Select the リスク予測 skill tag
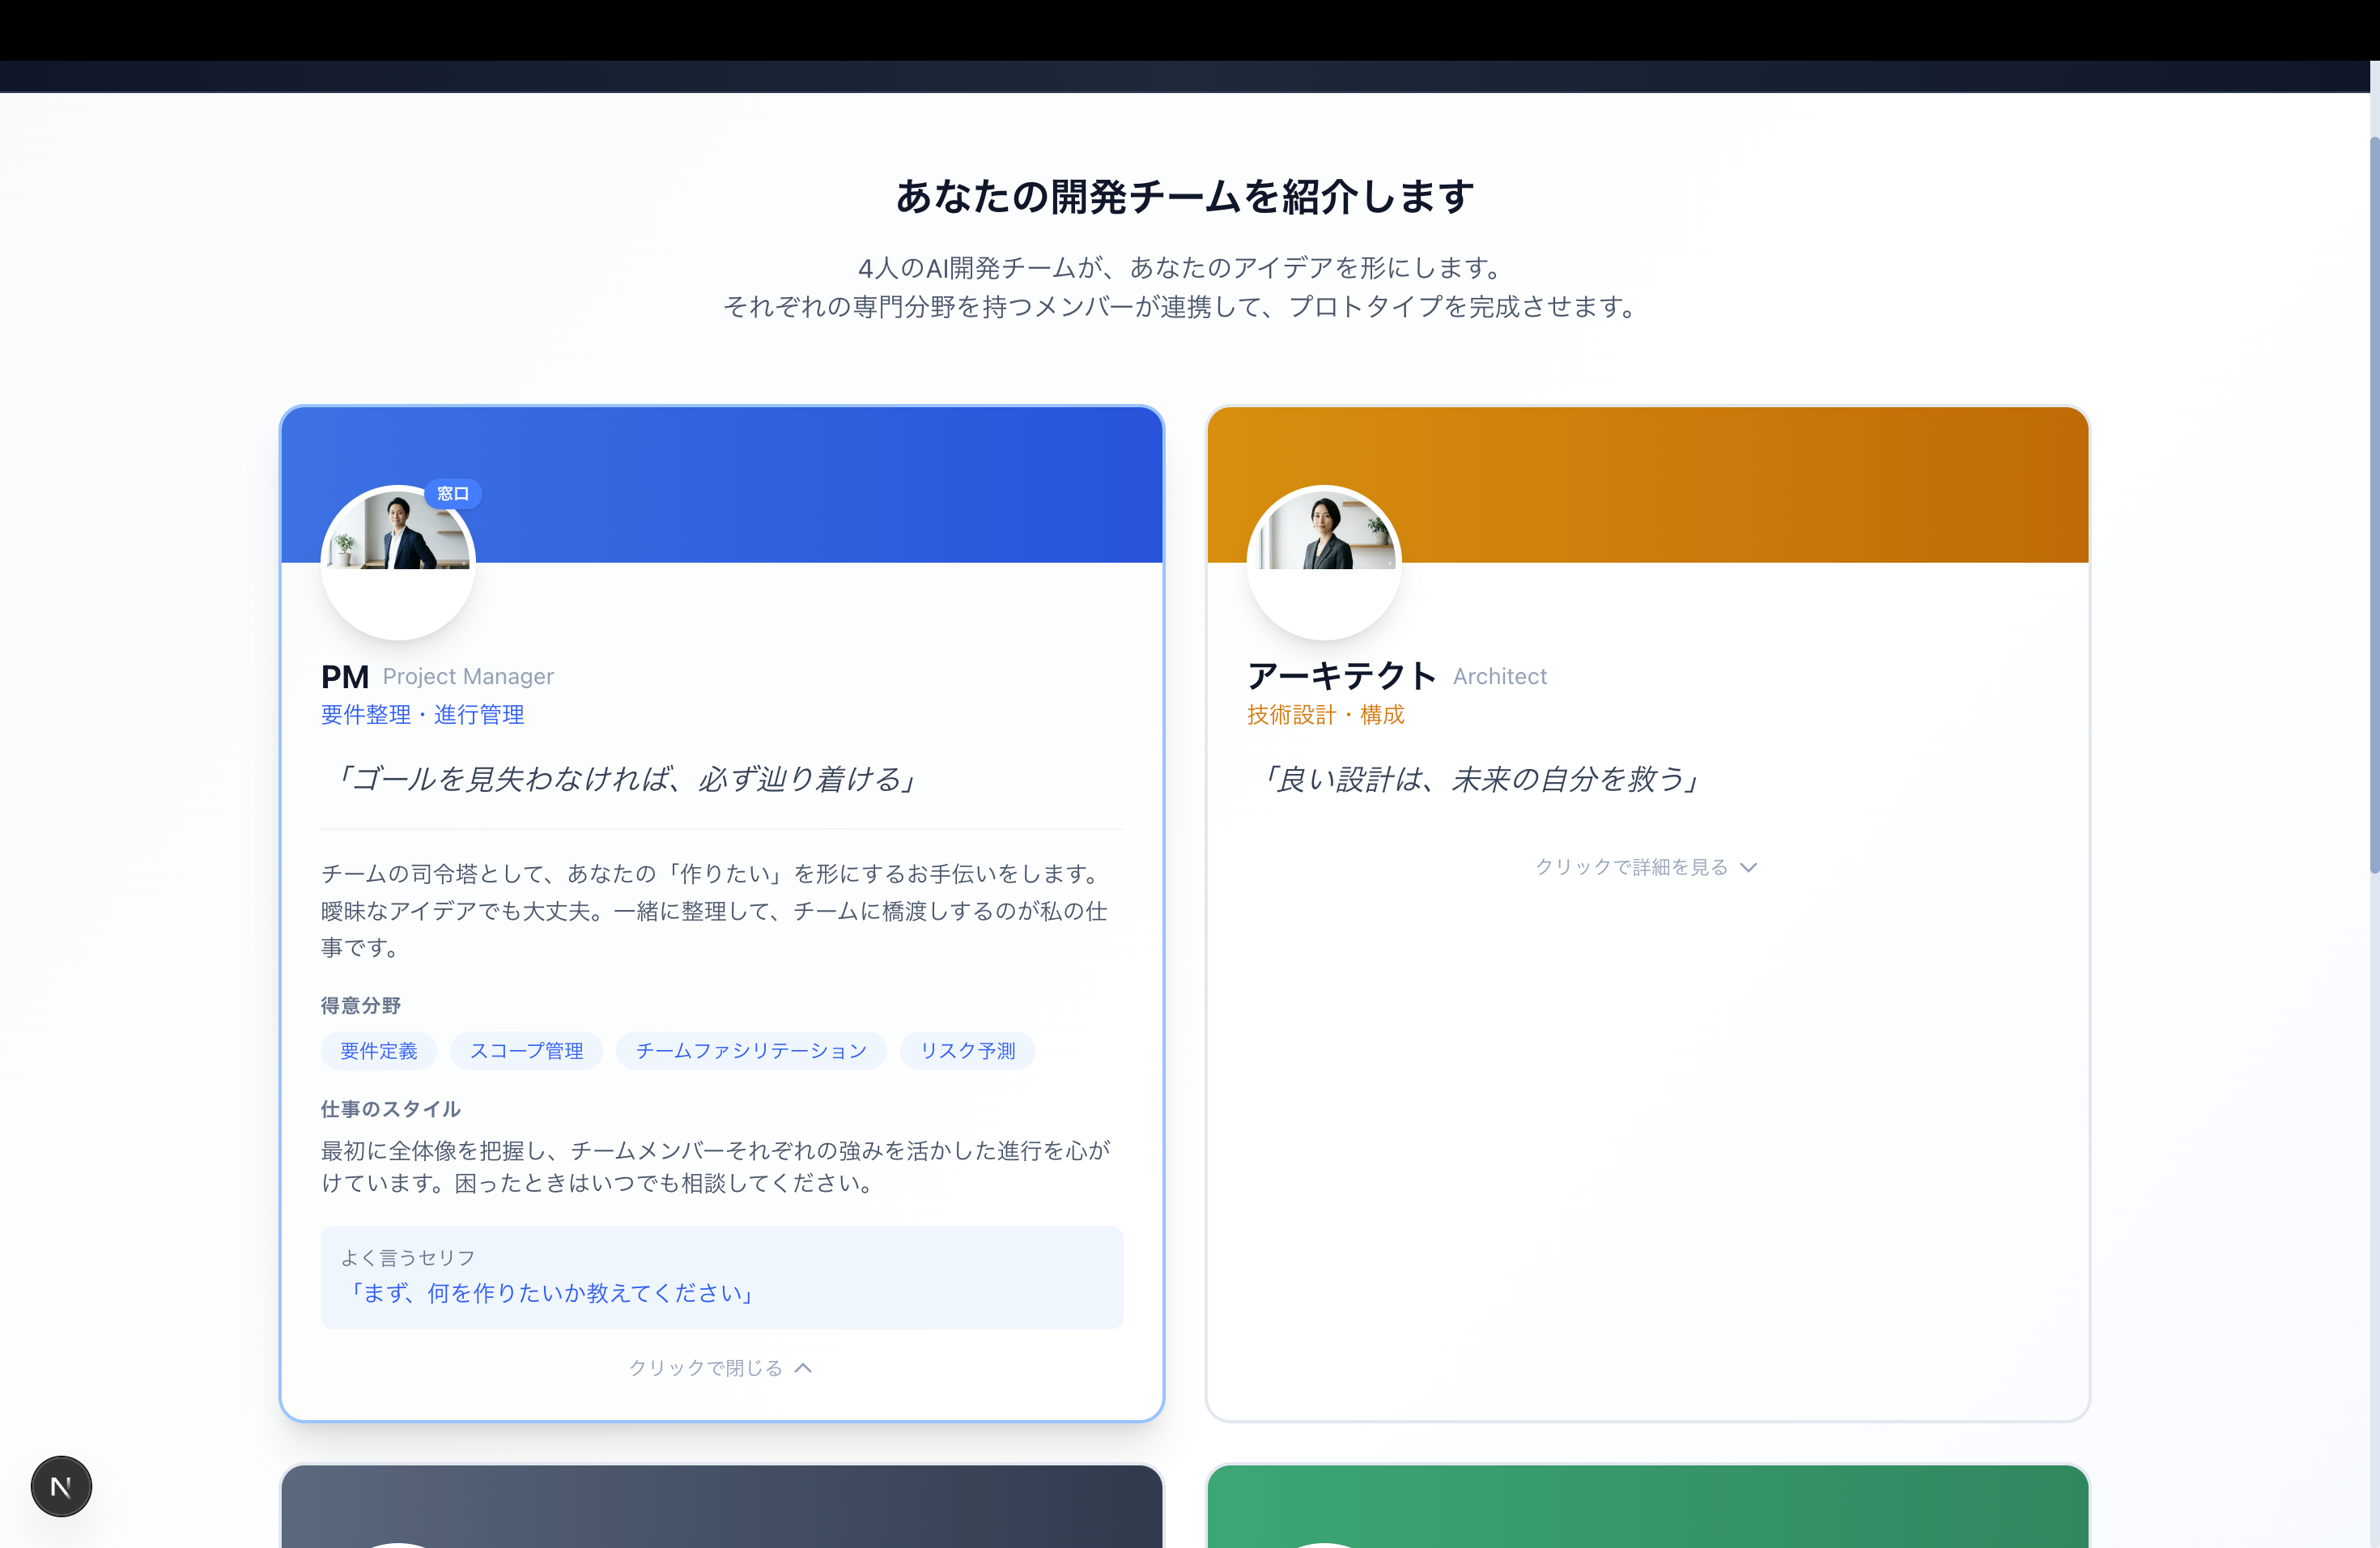2380x1548 pixels. [967, 1051]
